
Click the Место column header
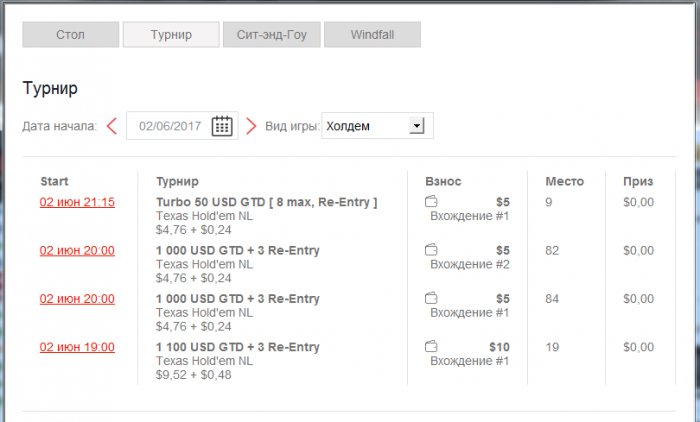(564, 181)
